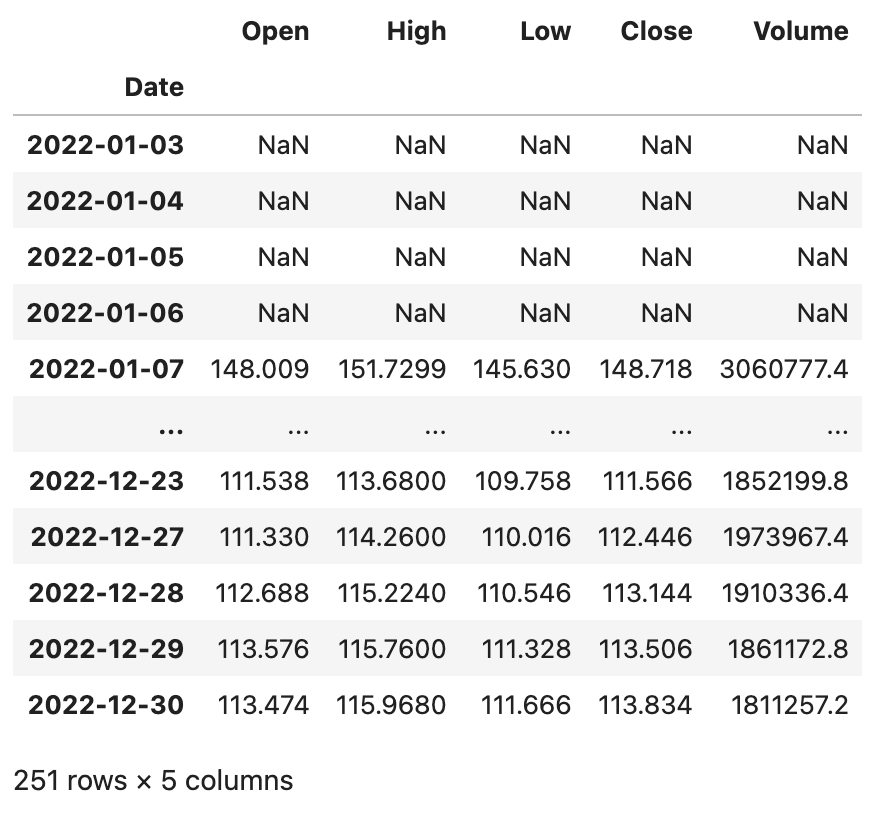
Task: Click the Open column header
Action: point(275,31)
